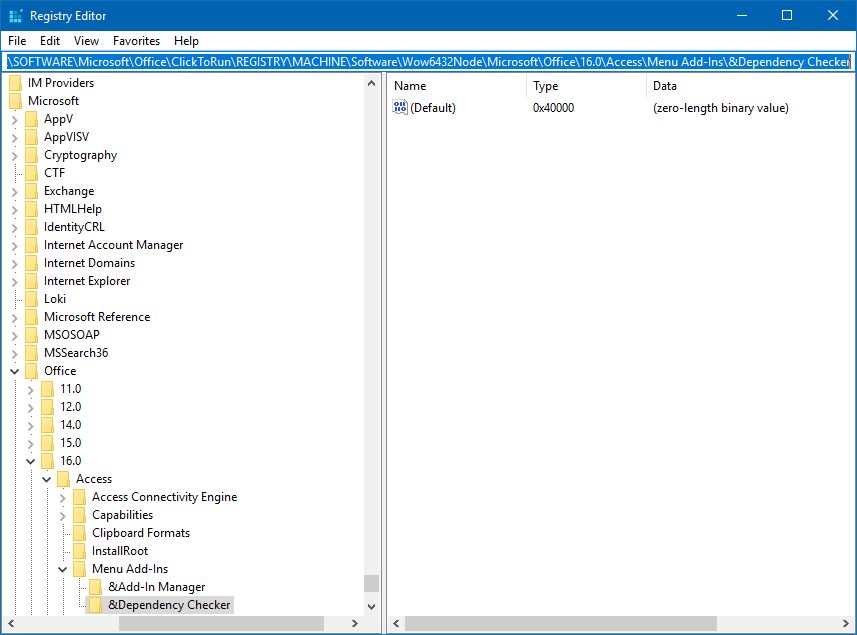Viewport: 857px width, 635px height.
Task: Click the AppV folder icon
Action: [32, 119]
